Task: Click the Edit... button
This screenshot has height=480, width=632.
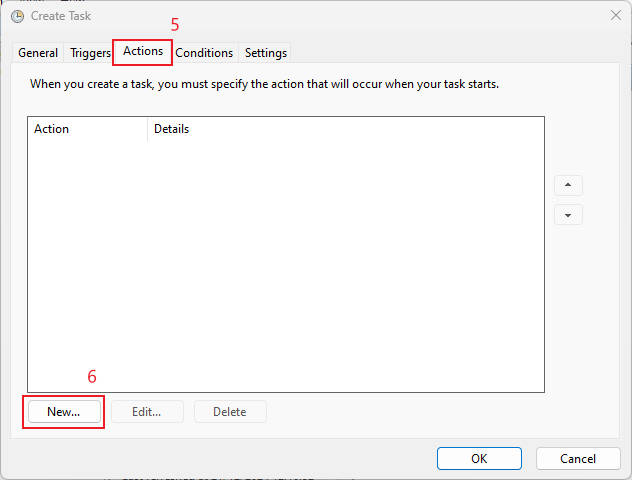Action: coord(146,412)
